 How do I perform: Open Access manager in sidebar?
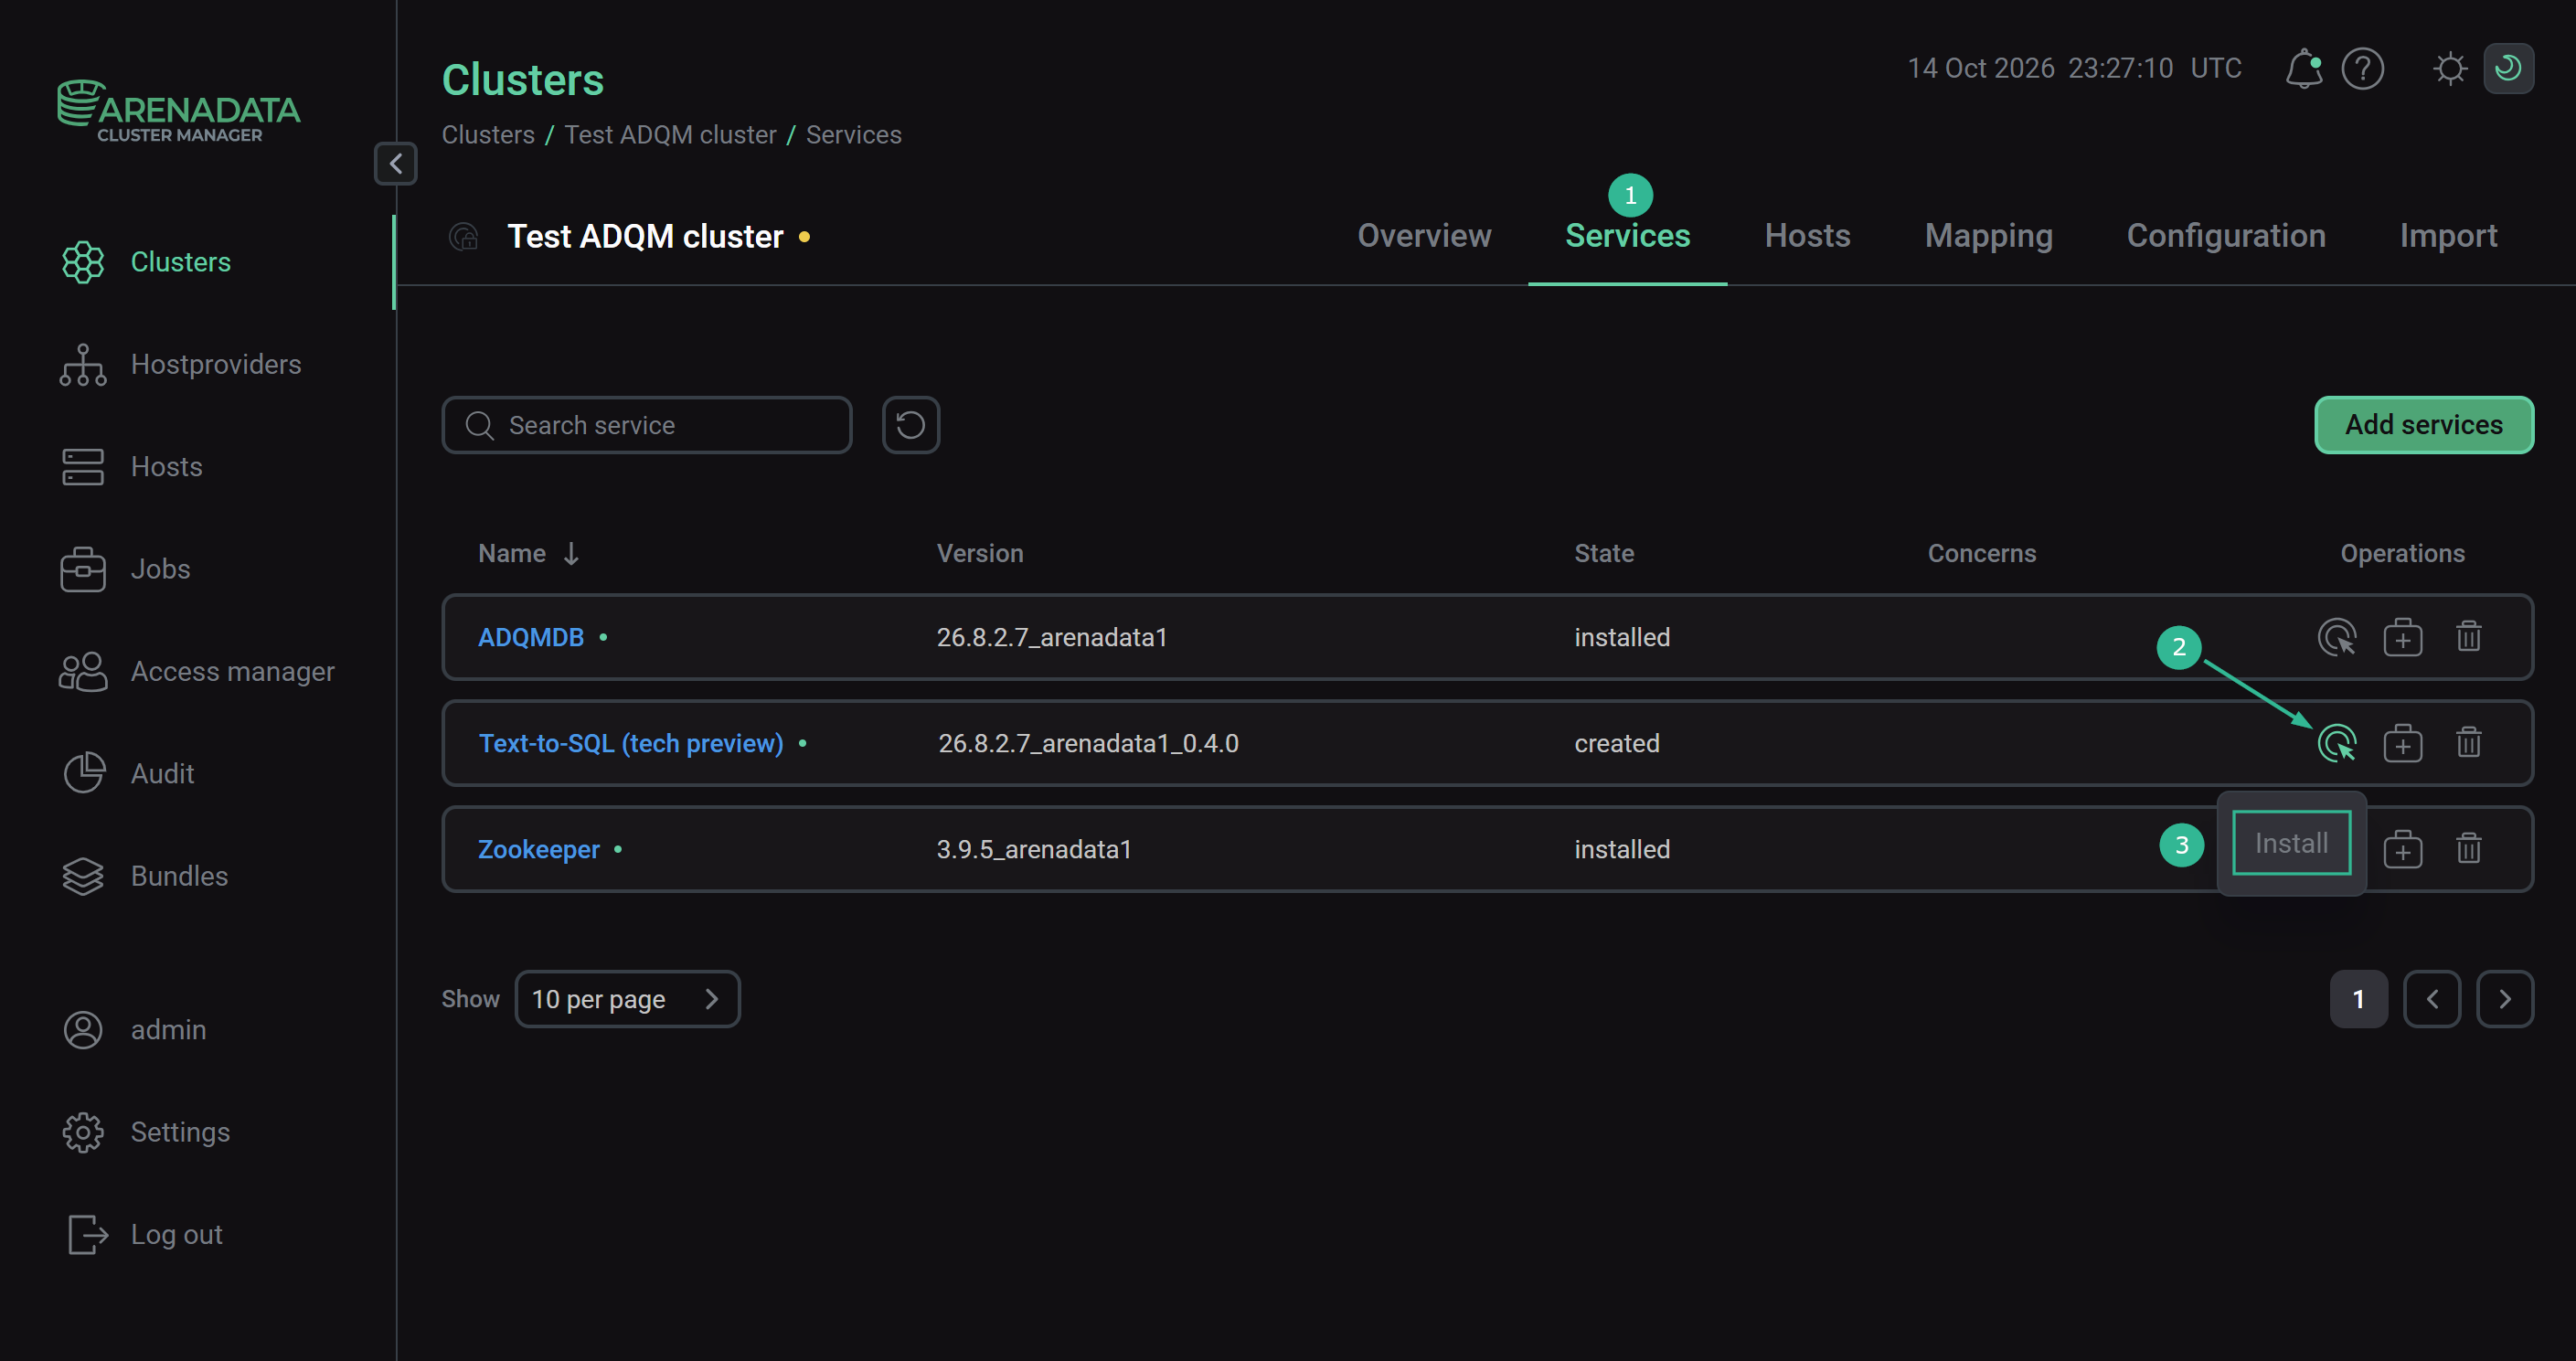point(197,671)
